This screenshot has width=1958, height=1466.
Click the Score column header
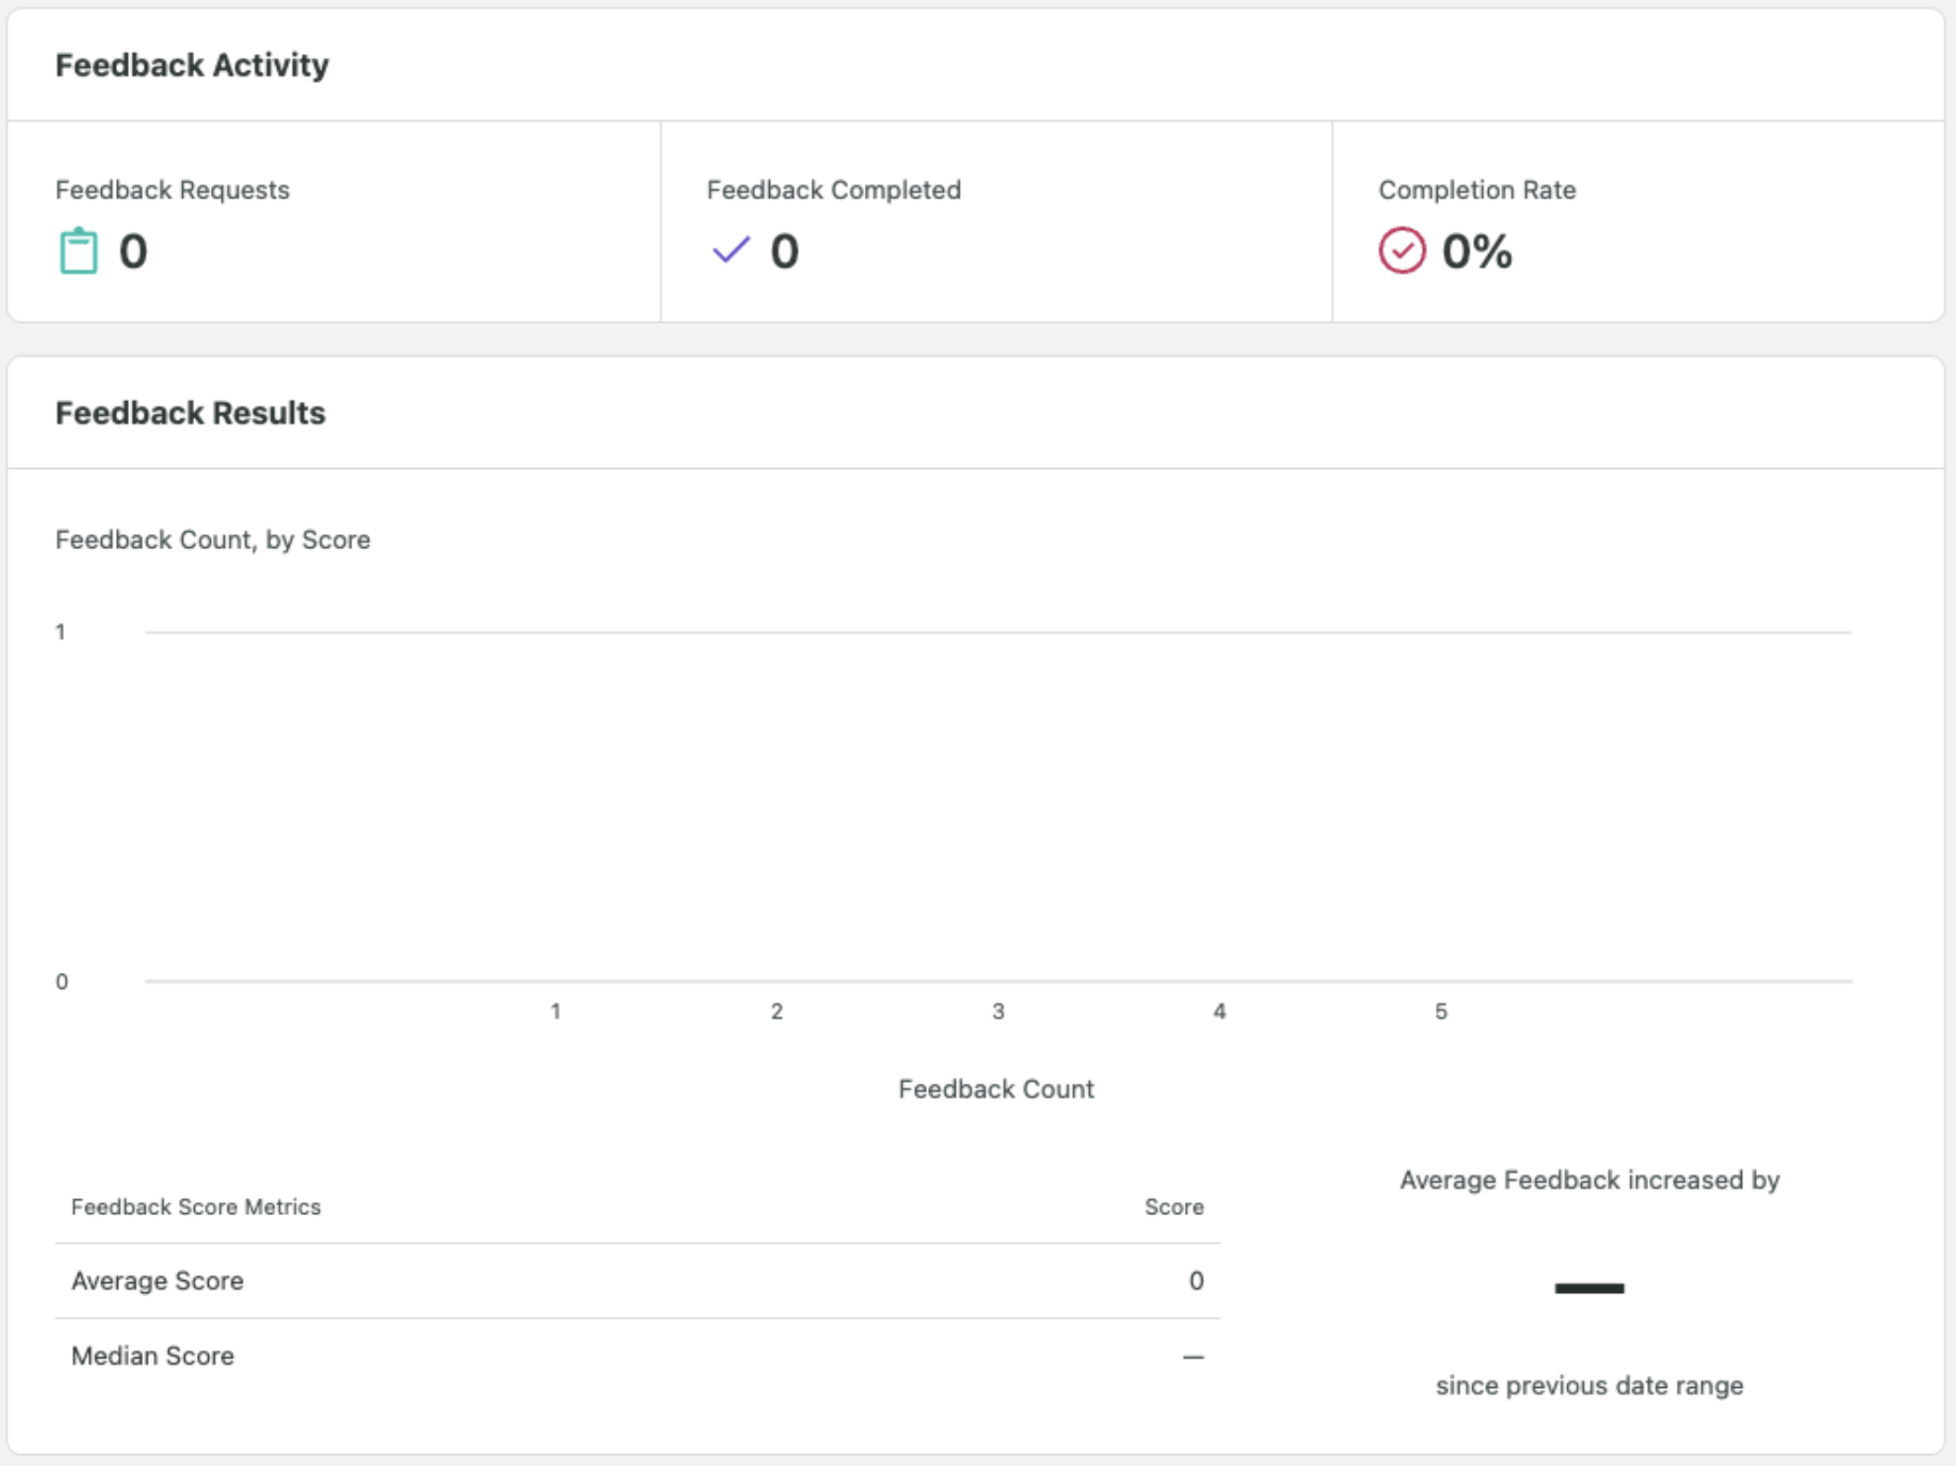coord(1173,1207)
